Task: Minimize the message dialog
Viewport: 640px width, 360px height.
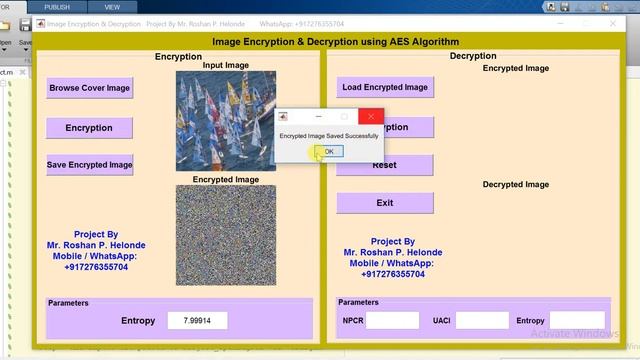Action: 318,117
